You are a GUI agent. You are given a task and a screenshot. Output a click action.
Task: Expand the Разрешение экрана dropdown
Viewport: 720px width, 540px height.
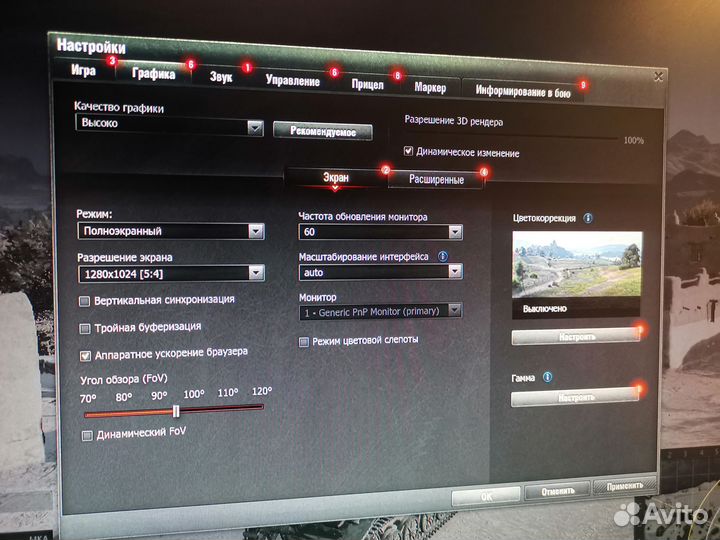171,274
